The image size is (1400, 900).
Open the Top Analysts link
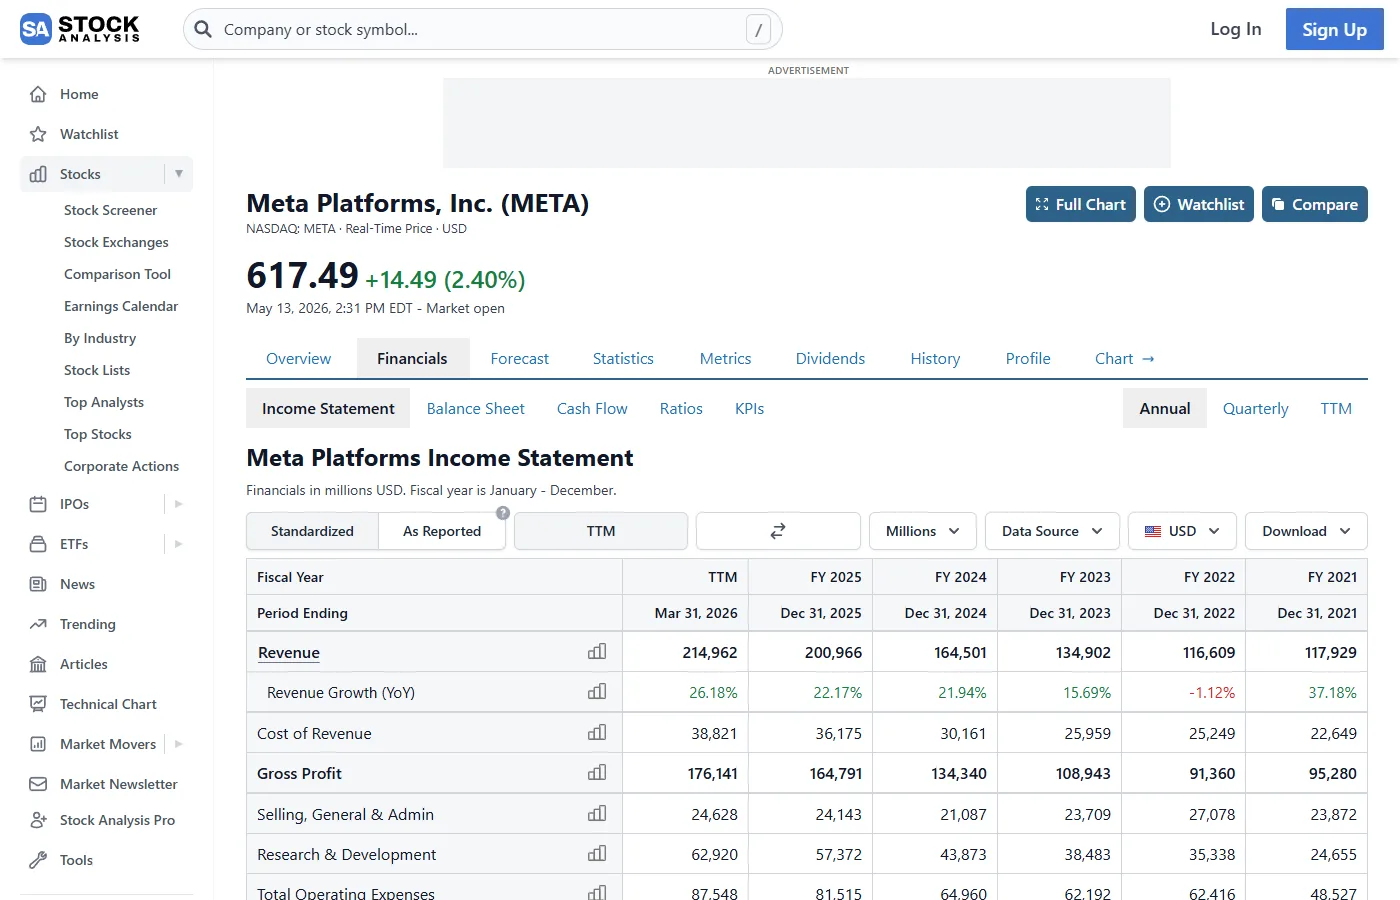[x=104, y=402]
